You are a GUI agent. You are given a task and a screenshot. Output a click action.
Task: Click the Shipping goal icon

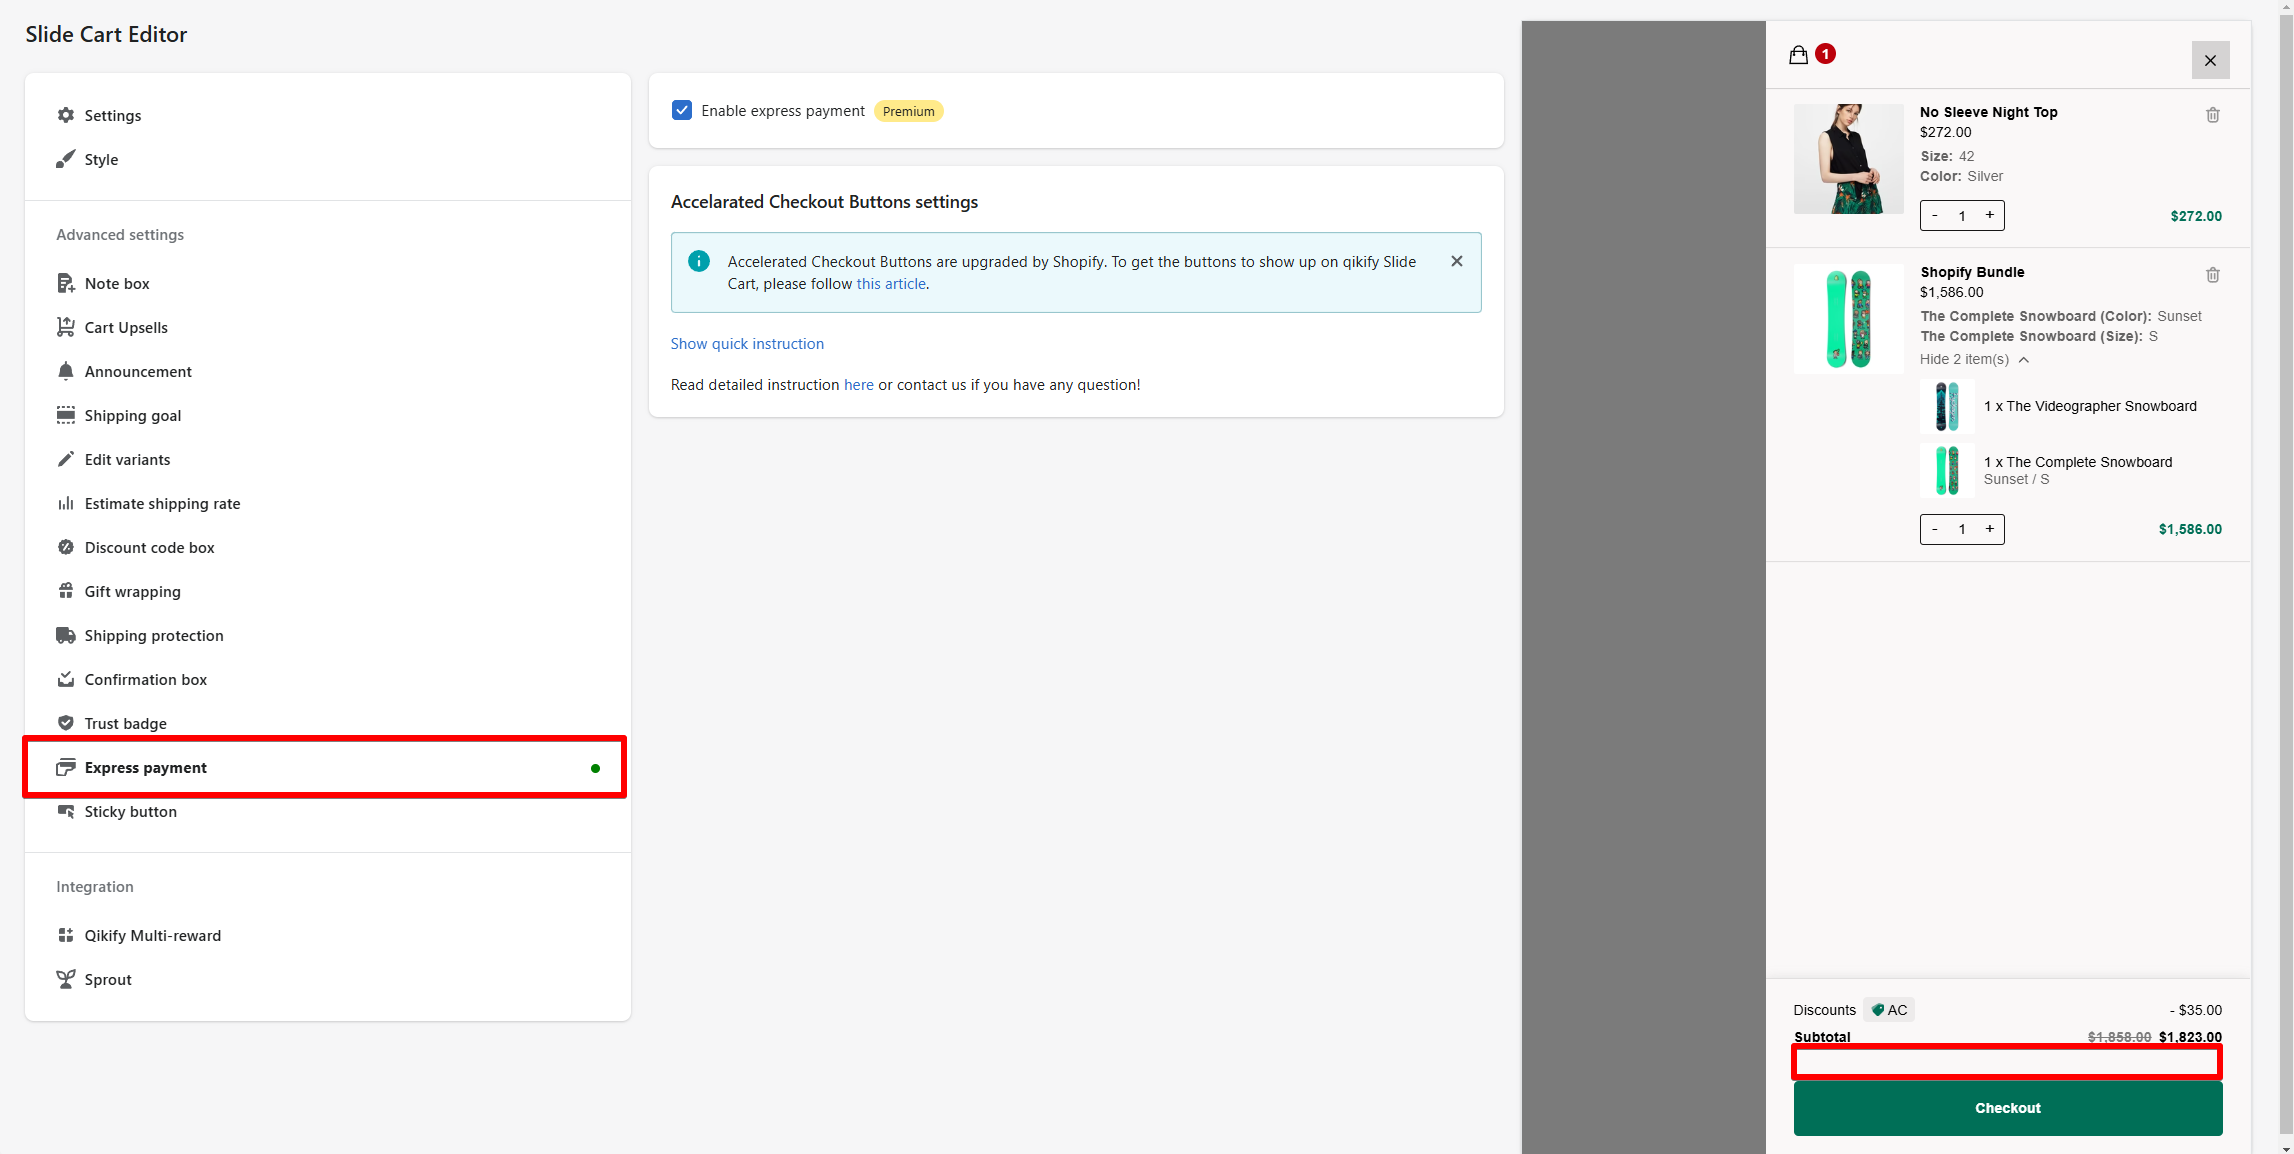pyautogui.click(x=66, y=415)
